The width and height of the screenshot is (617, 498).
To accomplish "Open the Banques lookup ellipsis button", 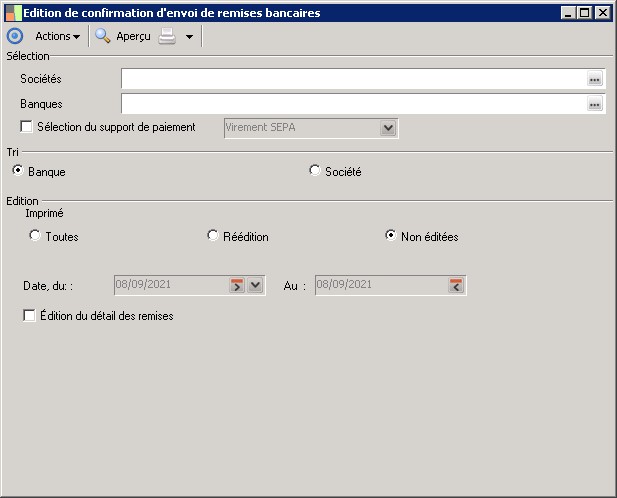I will (594, 104).
